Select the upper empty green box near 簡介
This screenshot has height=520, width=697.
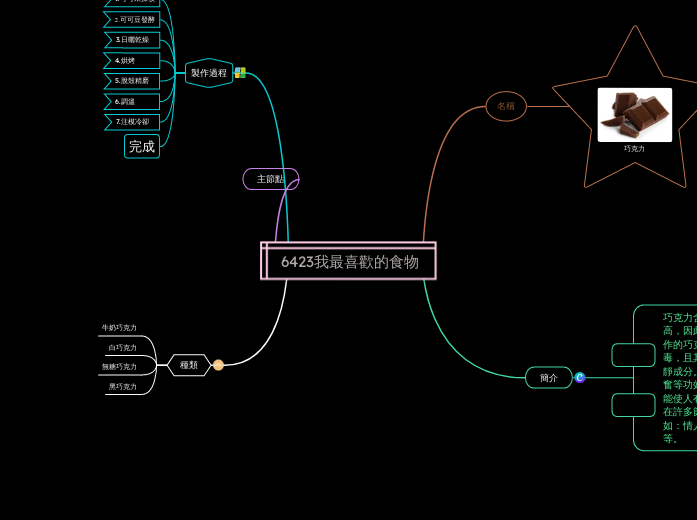(633, 355)
